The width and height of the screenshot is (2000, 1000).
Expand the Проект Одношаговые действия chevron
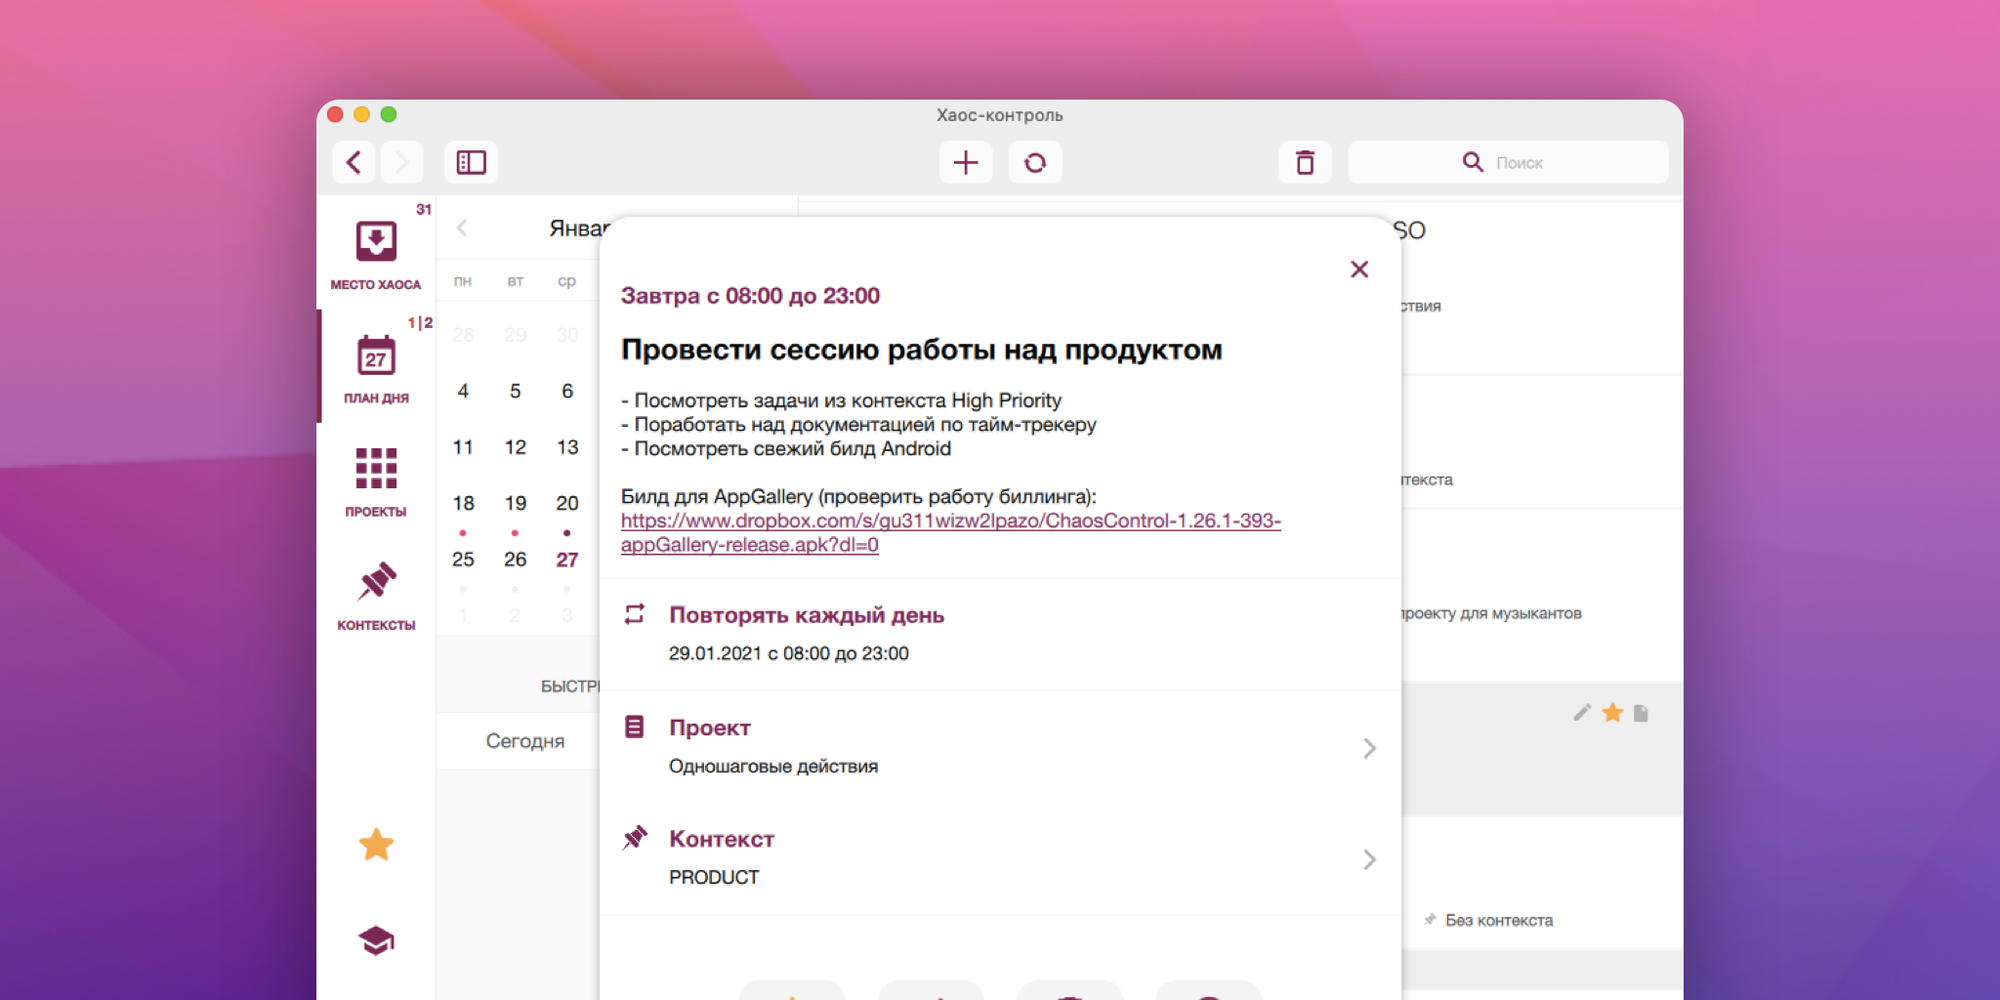pos(1369,748)
